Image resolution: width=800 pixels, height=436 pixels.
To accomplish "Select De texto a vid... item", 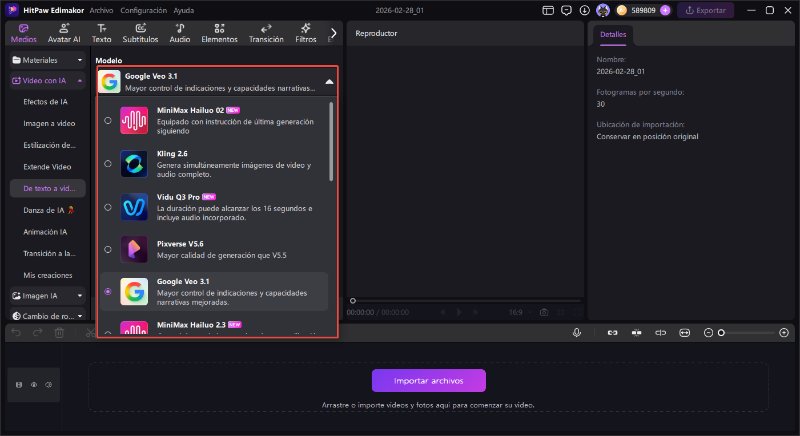I will pyautogui.click(x=47, y=188).
